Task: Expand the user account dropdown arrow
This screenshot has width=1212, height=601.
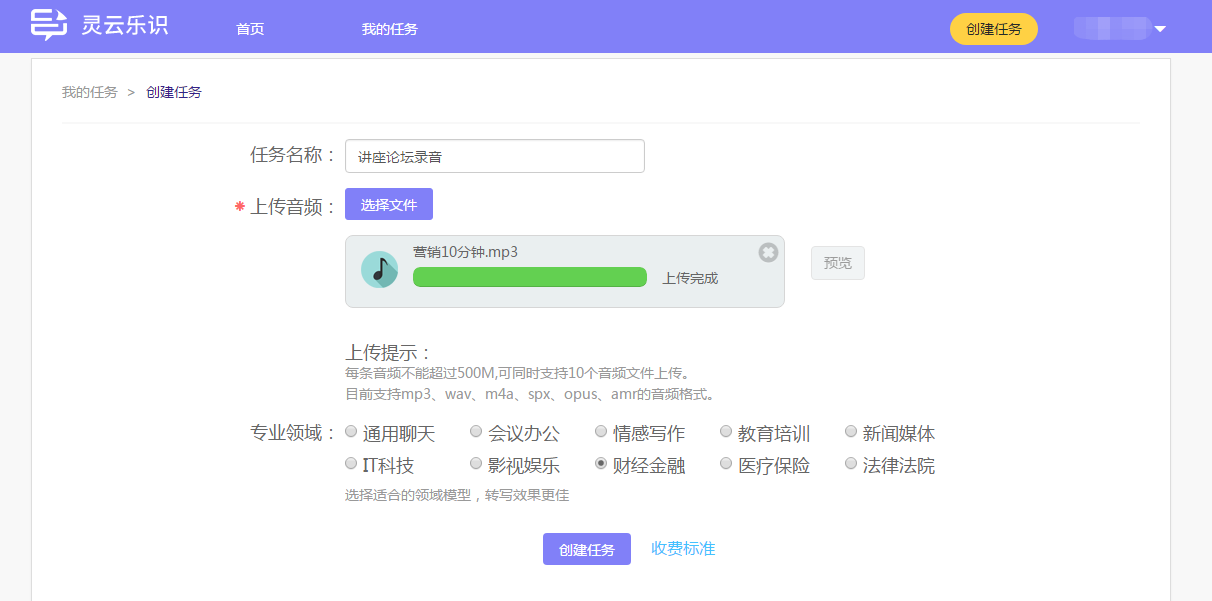Action: 1160,29
